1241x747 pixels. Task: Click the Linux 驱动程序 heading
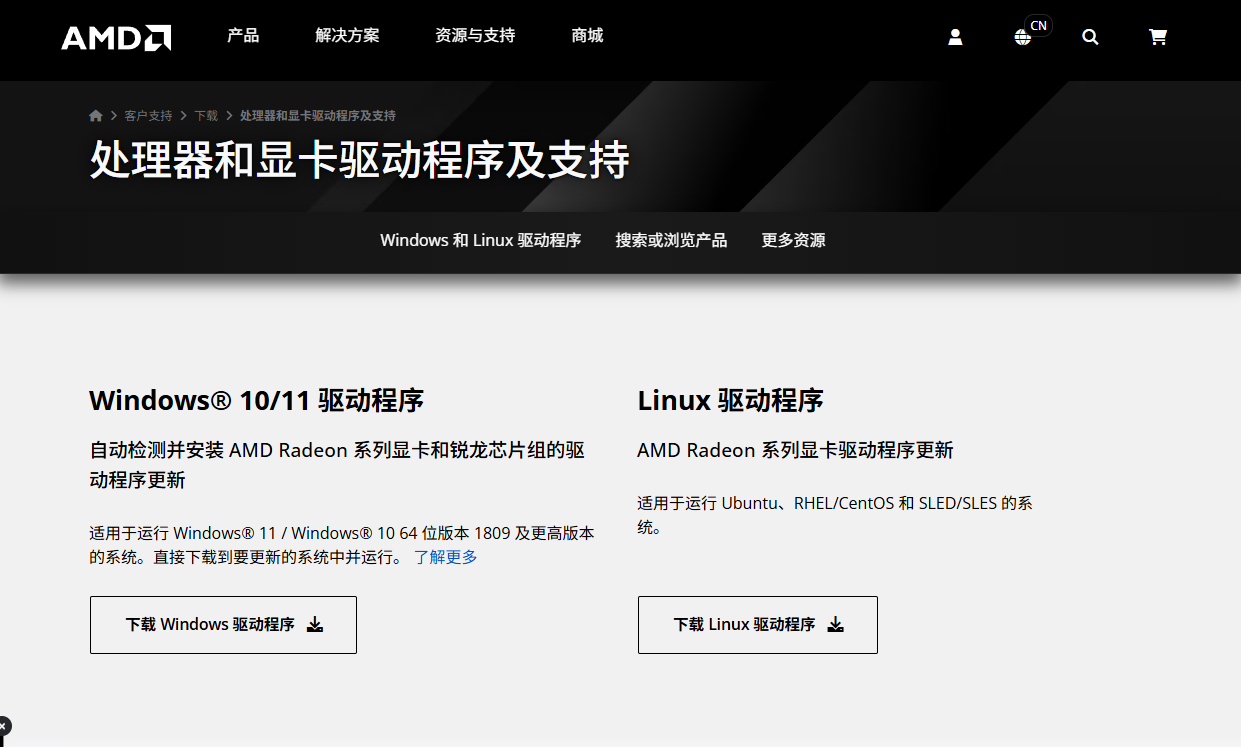click(x=730, y=401)
